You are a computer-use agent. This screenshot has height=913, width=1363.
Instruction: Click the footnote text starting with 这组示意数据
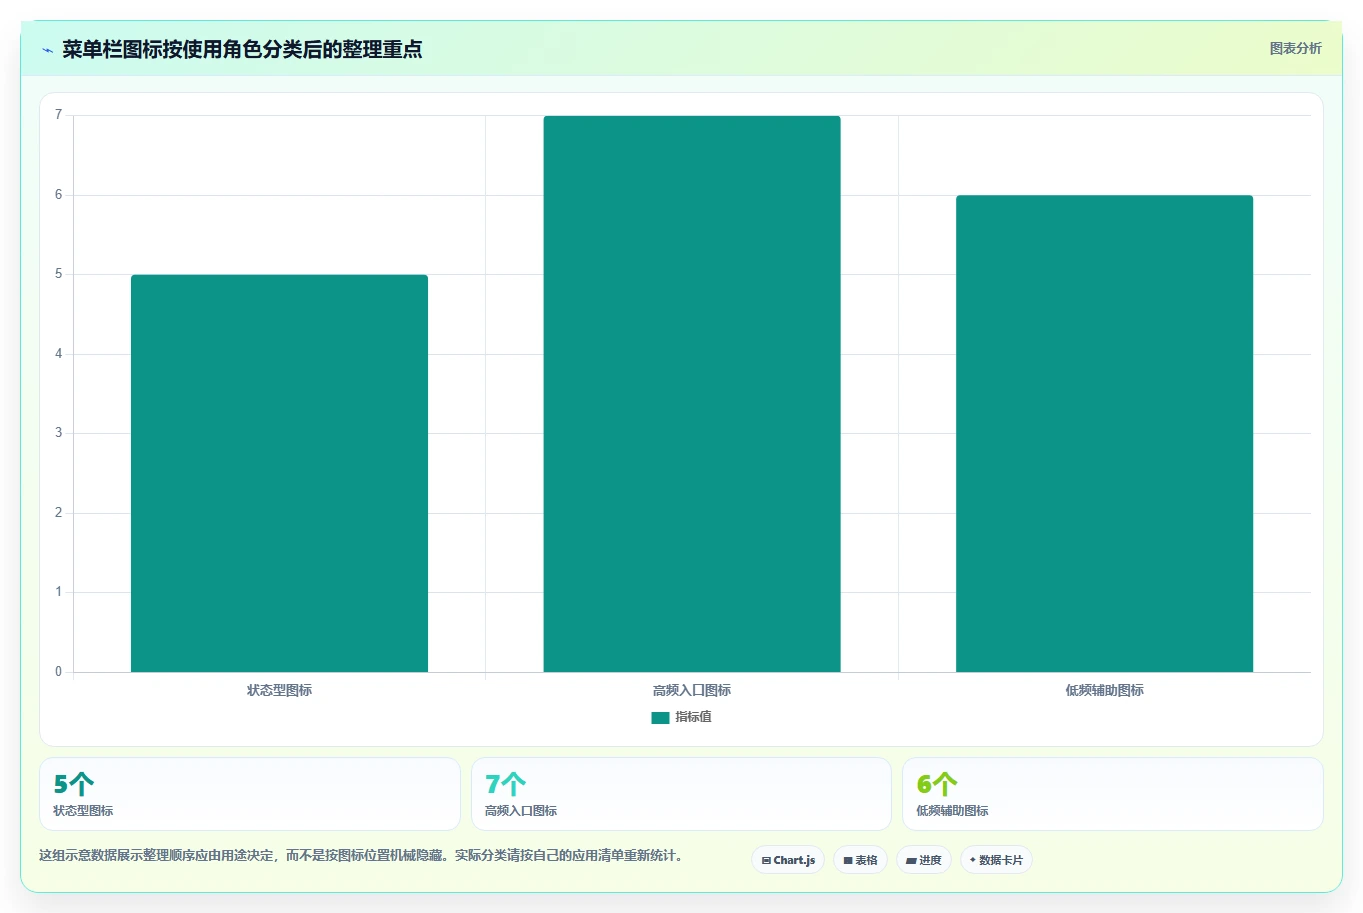361,856
